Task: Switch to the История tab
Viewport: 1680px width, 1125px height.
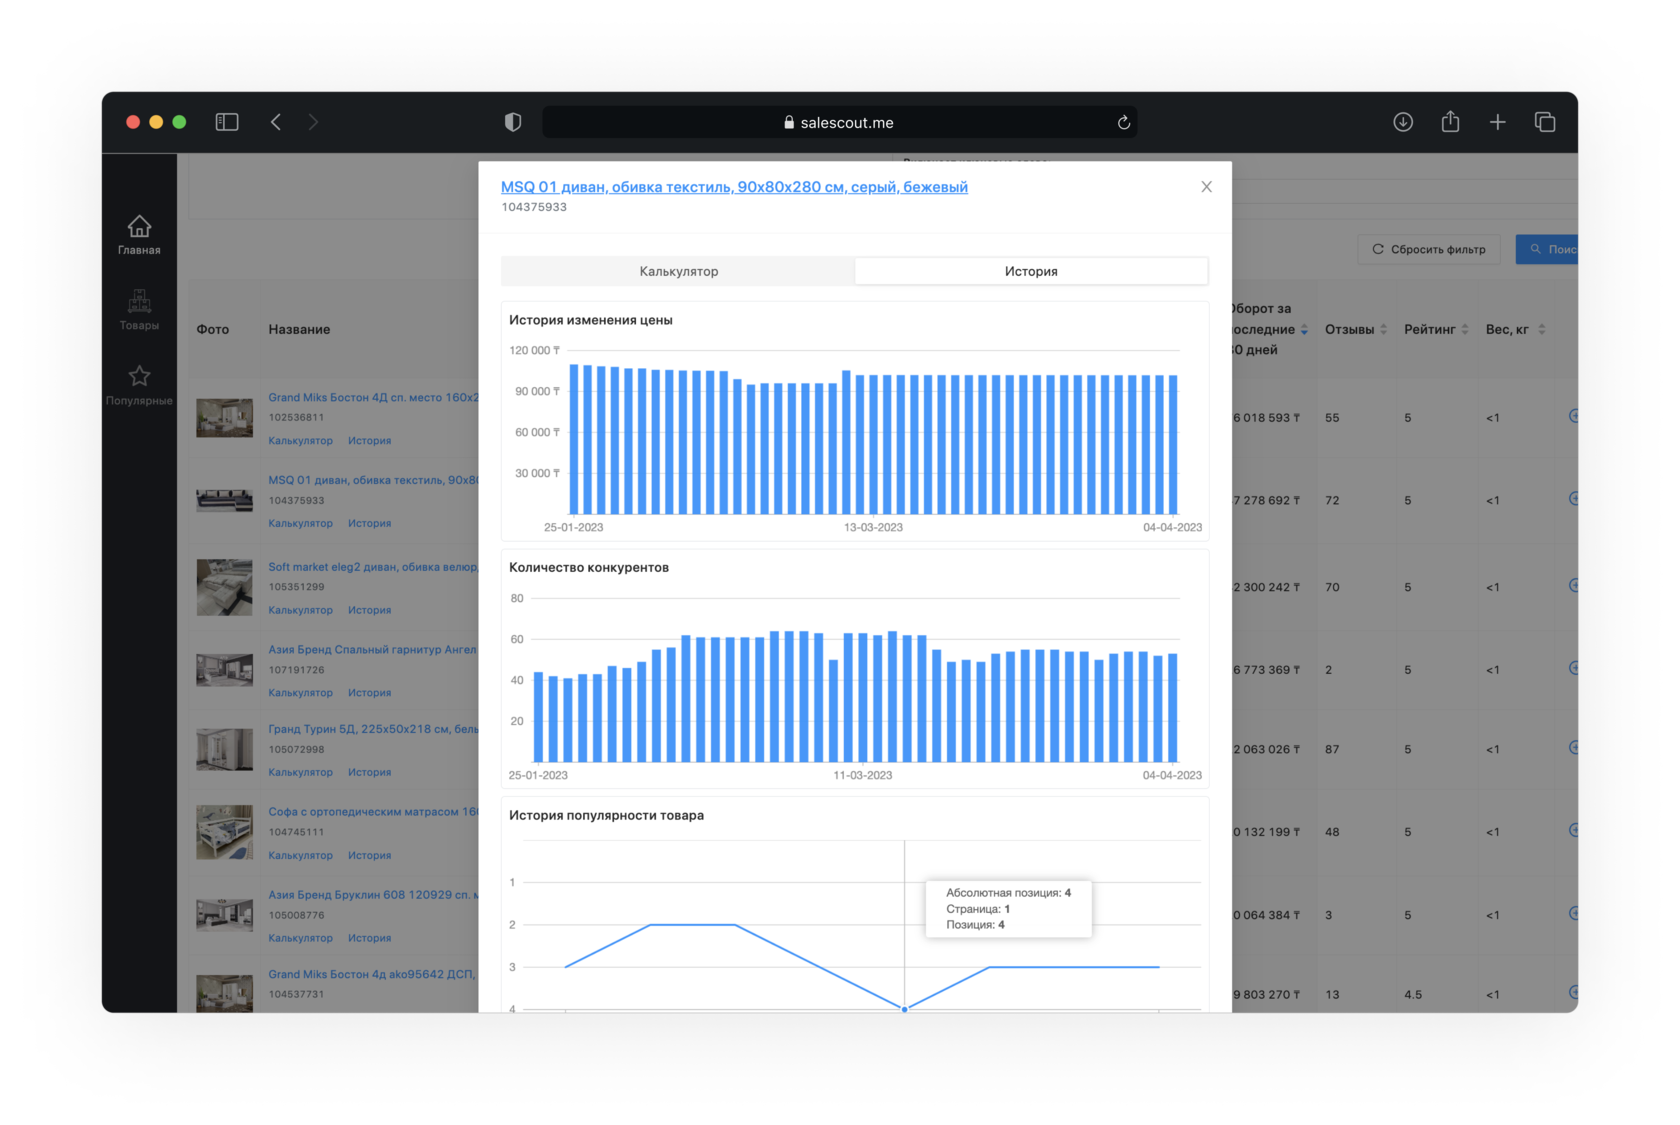Action: point(1031,271)
